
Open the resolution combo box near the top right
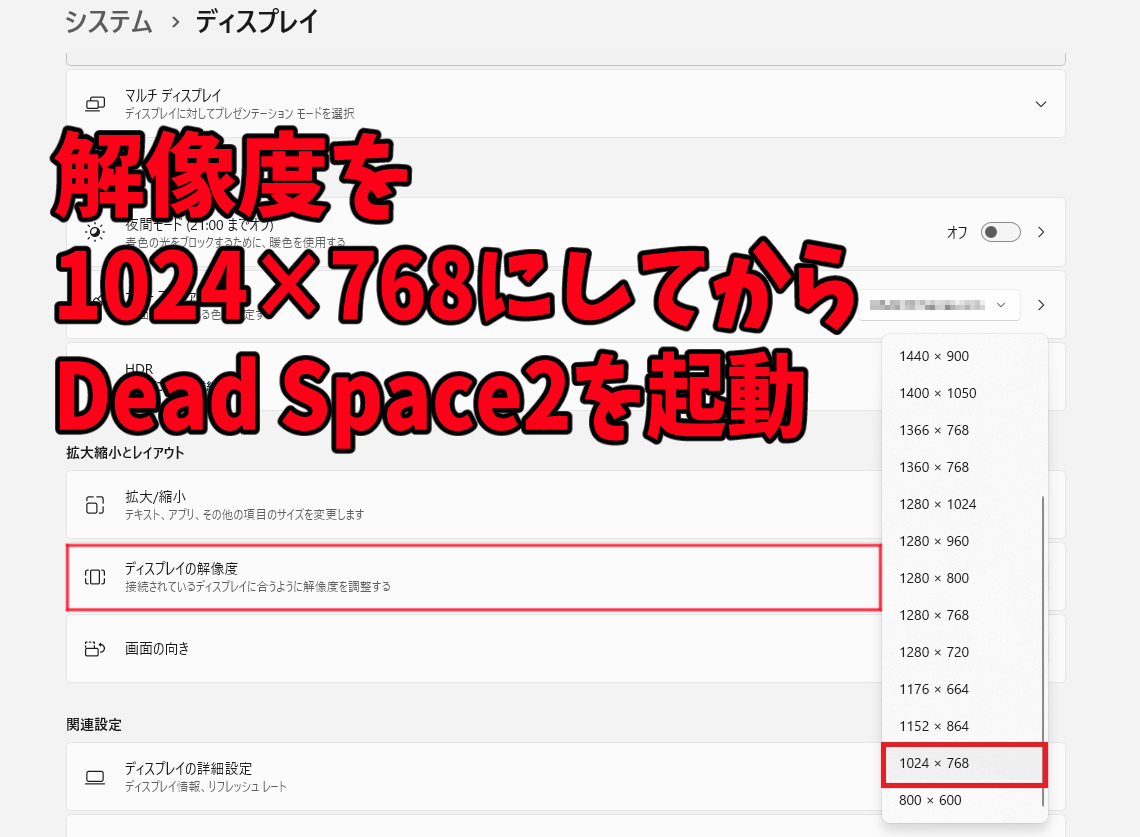click(x=938, y=305)
